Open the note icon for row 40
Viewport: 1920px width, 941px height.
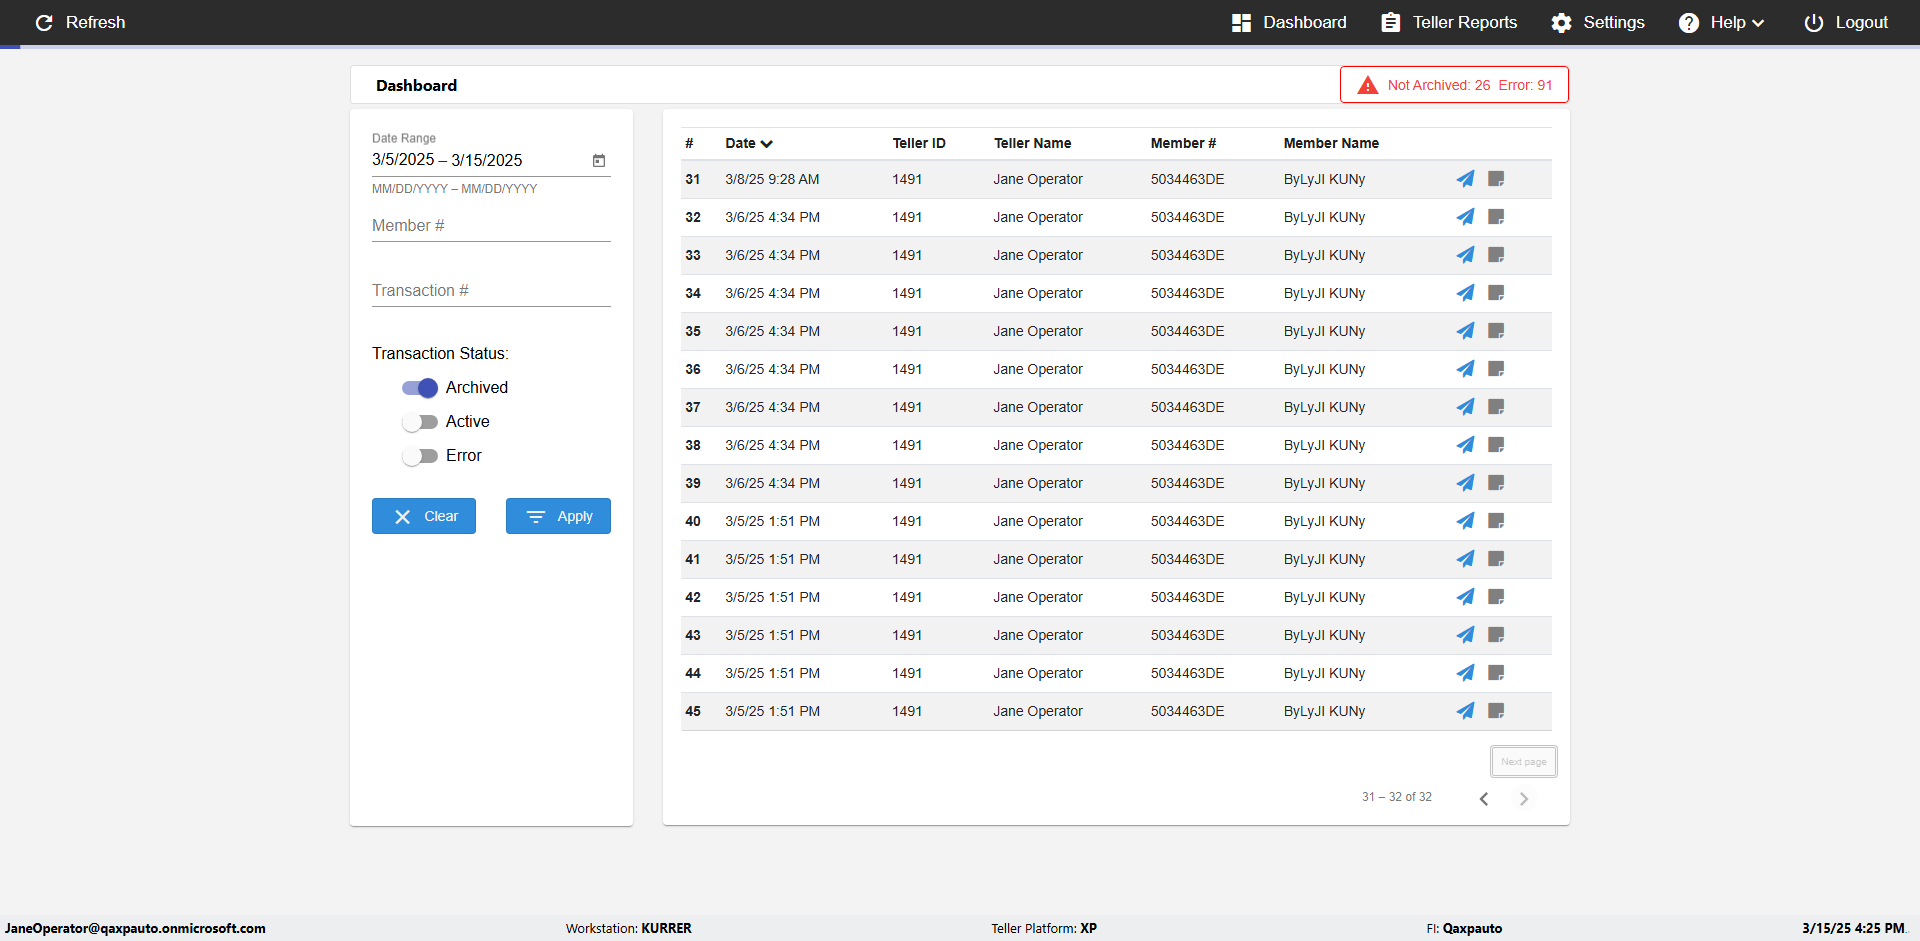1496,521
